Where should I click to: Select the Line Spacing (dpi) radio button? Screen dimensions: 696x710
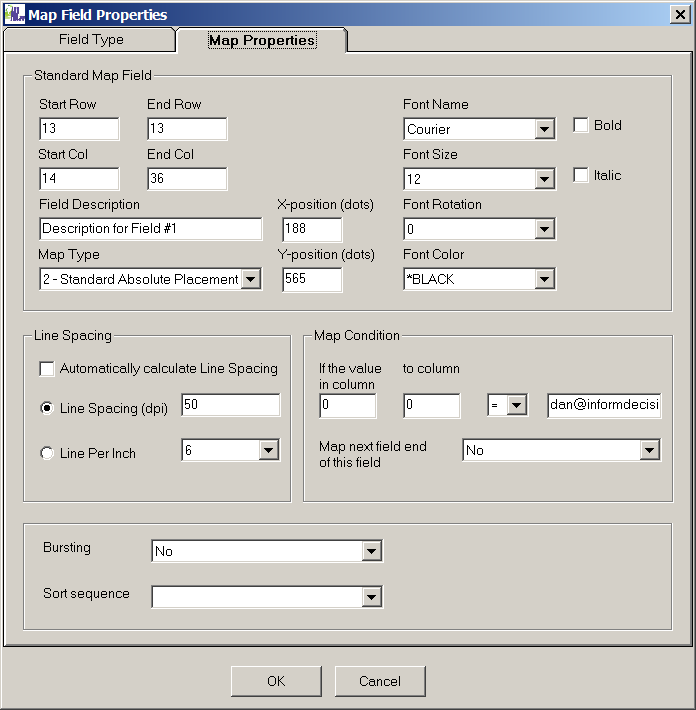[x=47, y=408]
